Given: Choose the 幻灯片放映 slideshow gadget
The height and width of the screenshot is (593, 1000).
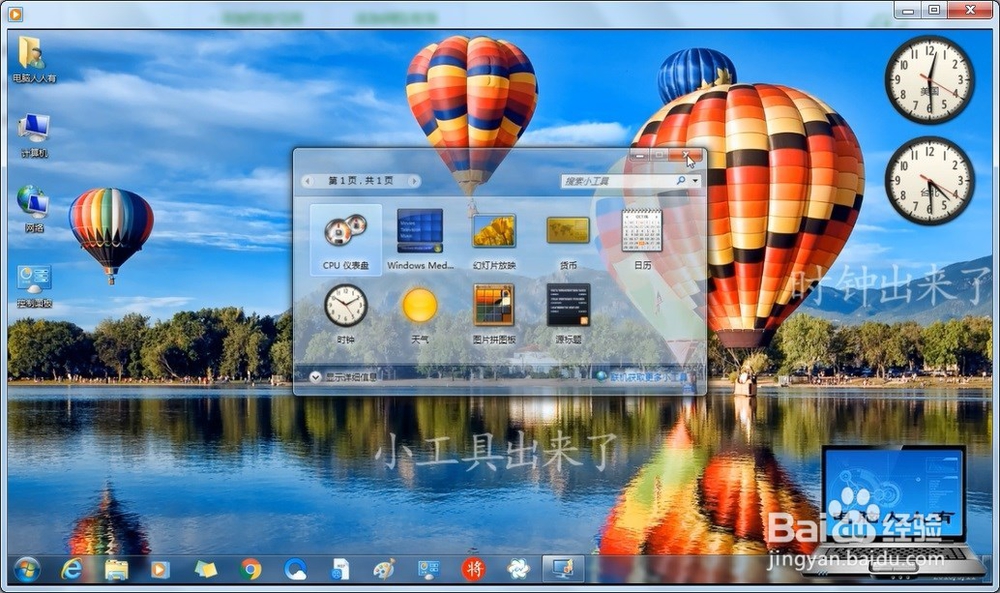Looking at the screenshot, I should [494, 240].
